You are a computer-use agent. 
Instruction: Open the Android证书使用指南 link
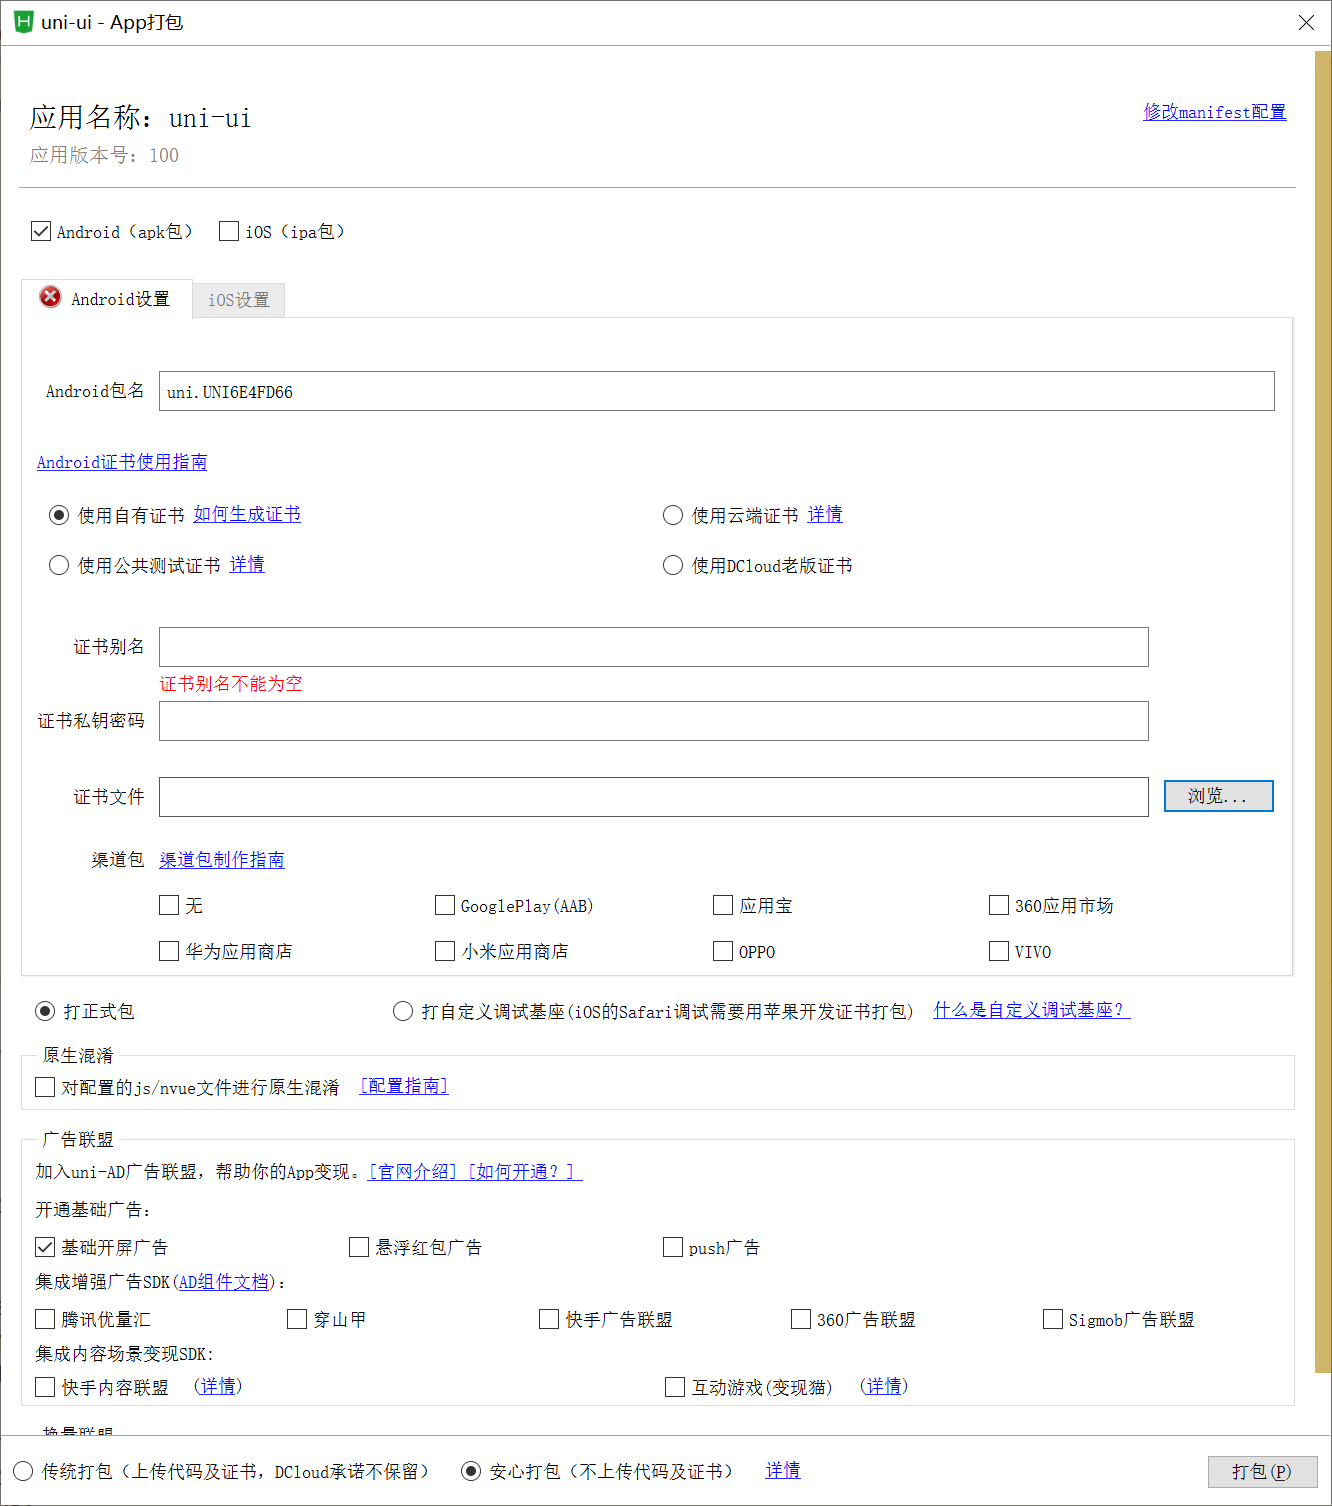point(122,462)
